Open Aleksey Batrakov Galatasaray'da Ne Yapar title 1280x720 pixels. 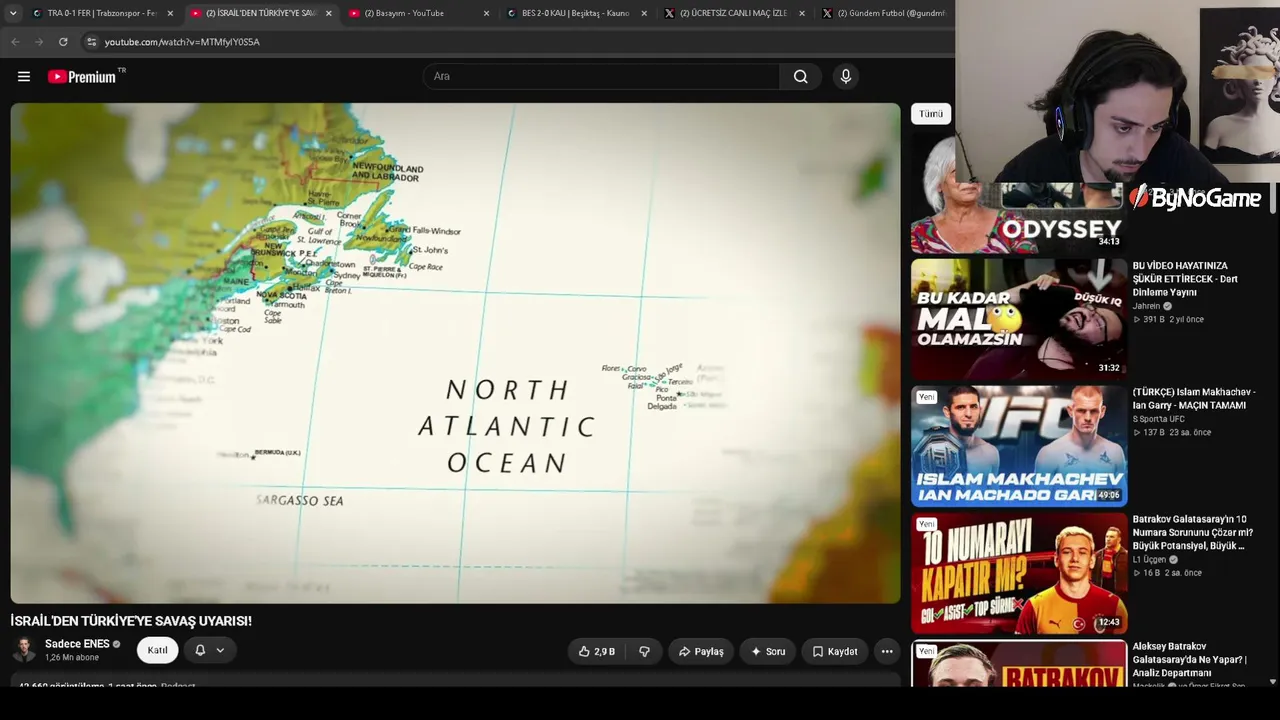pos(1190,660)
